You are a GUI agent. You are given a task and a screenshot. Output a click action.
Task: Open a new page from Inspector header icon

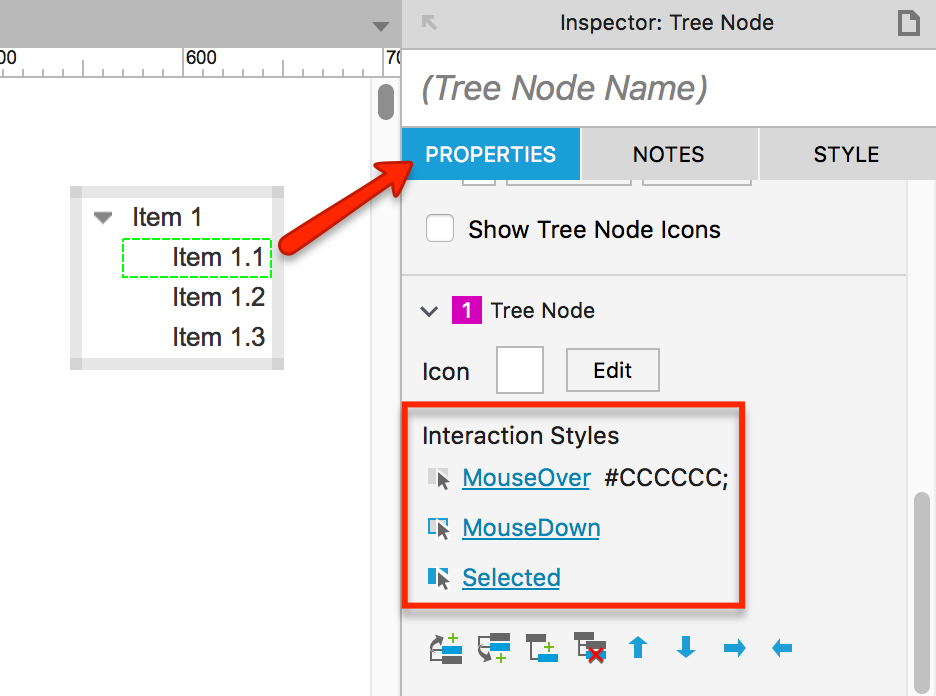tap(909, 22)
